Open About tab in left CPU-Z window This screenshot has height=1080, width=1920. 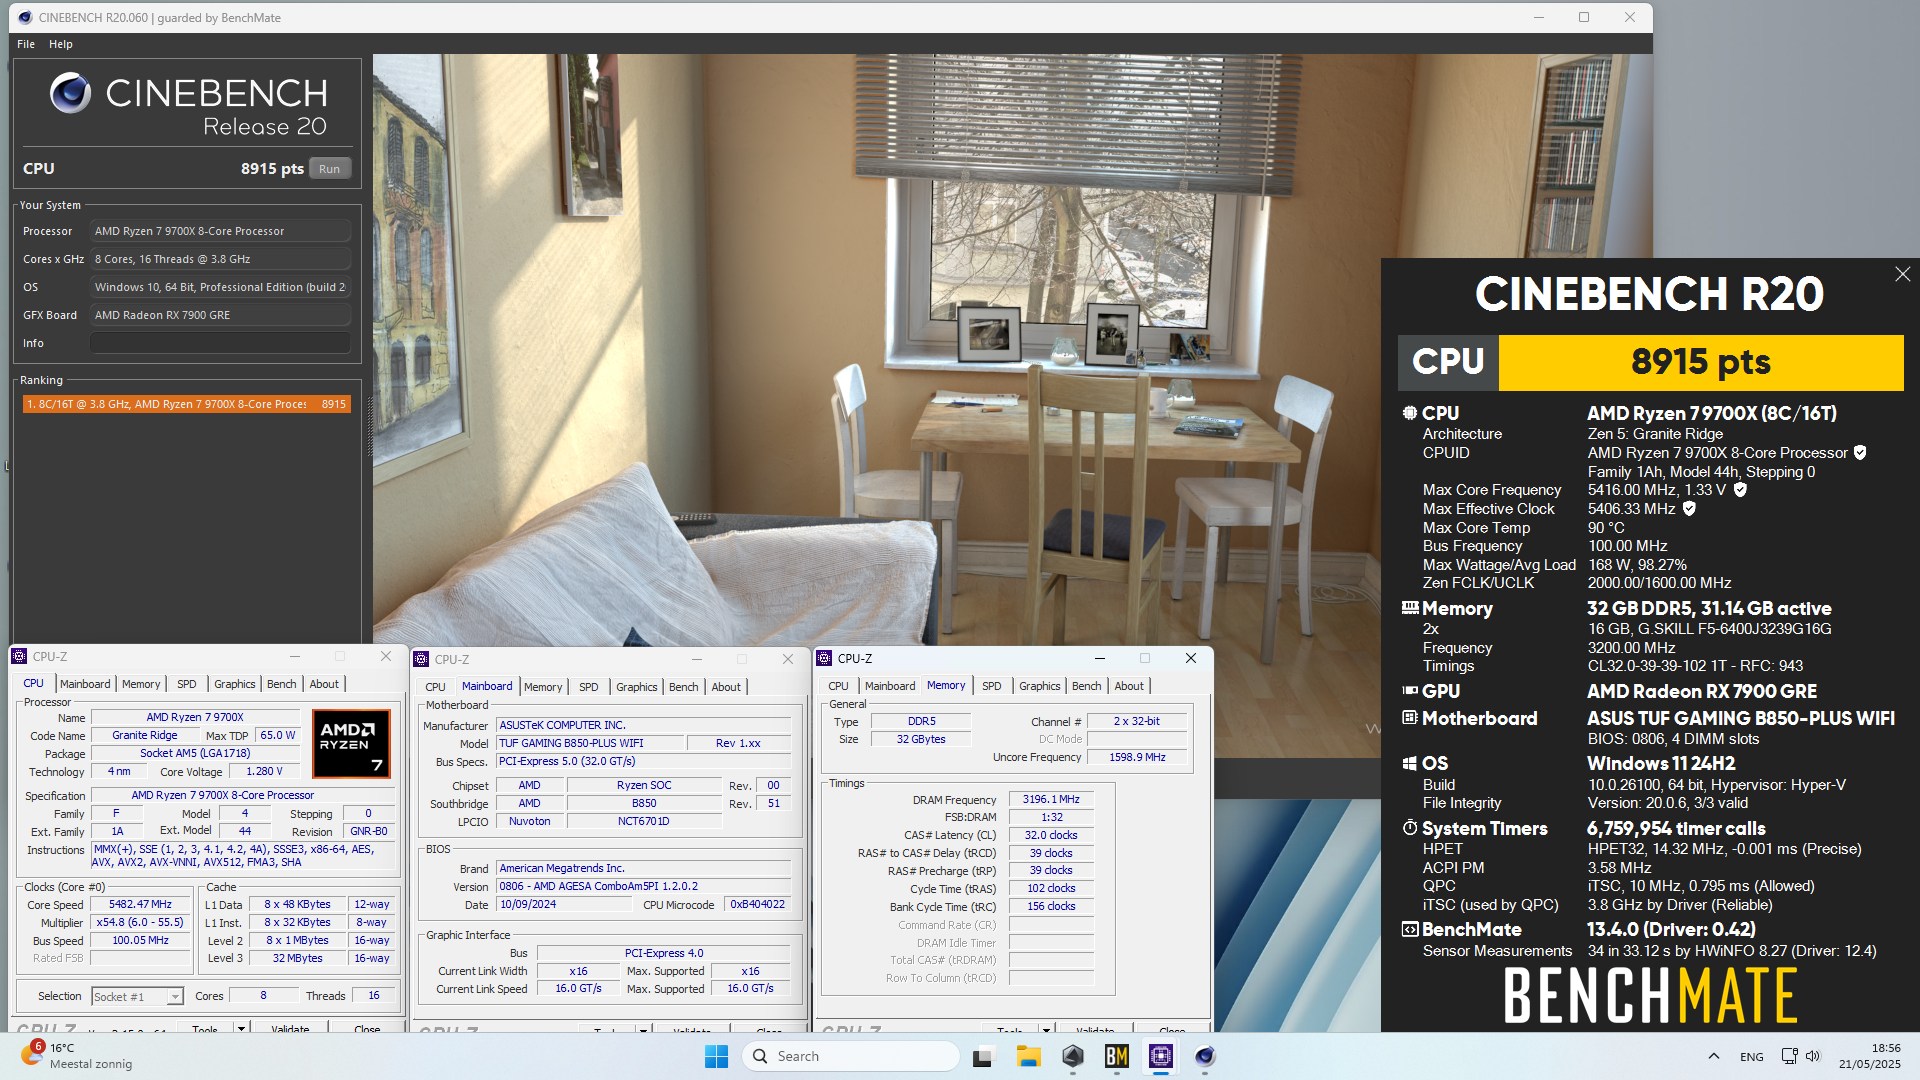click(x=324, y=684)
